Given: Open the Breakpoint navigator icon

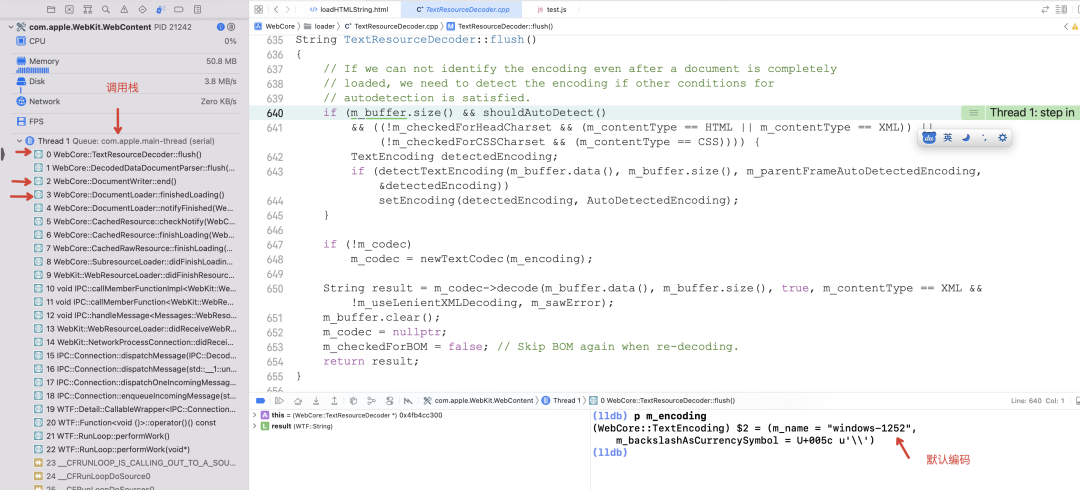Looking at the screenshot, I should point(179,10).
